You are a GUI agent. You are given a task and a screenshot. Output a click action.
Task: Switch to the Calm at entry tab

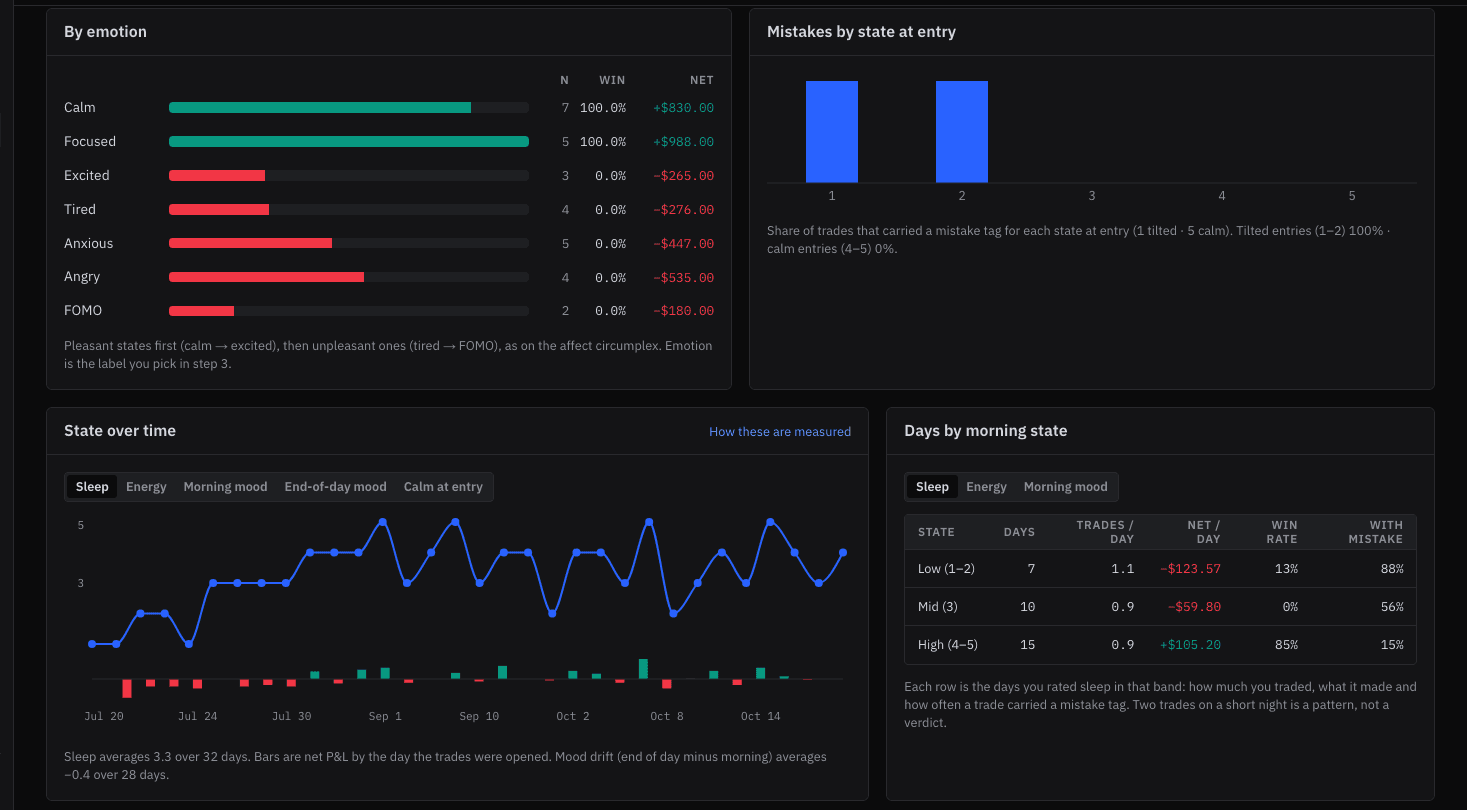443,487
